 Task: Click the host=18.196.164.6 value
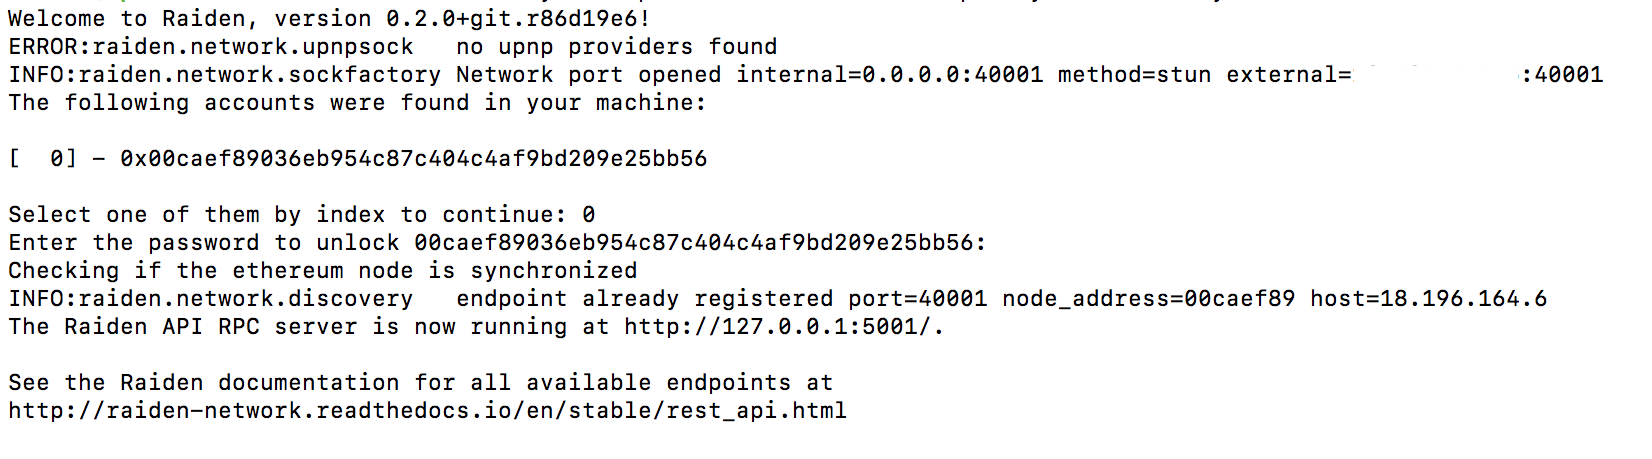(1428, 298)
